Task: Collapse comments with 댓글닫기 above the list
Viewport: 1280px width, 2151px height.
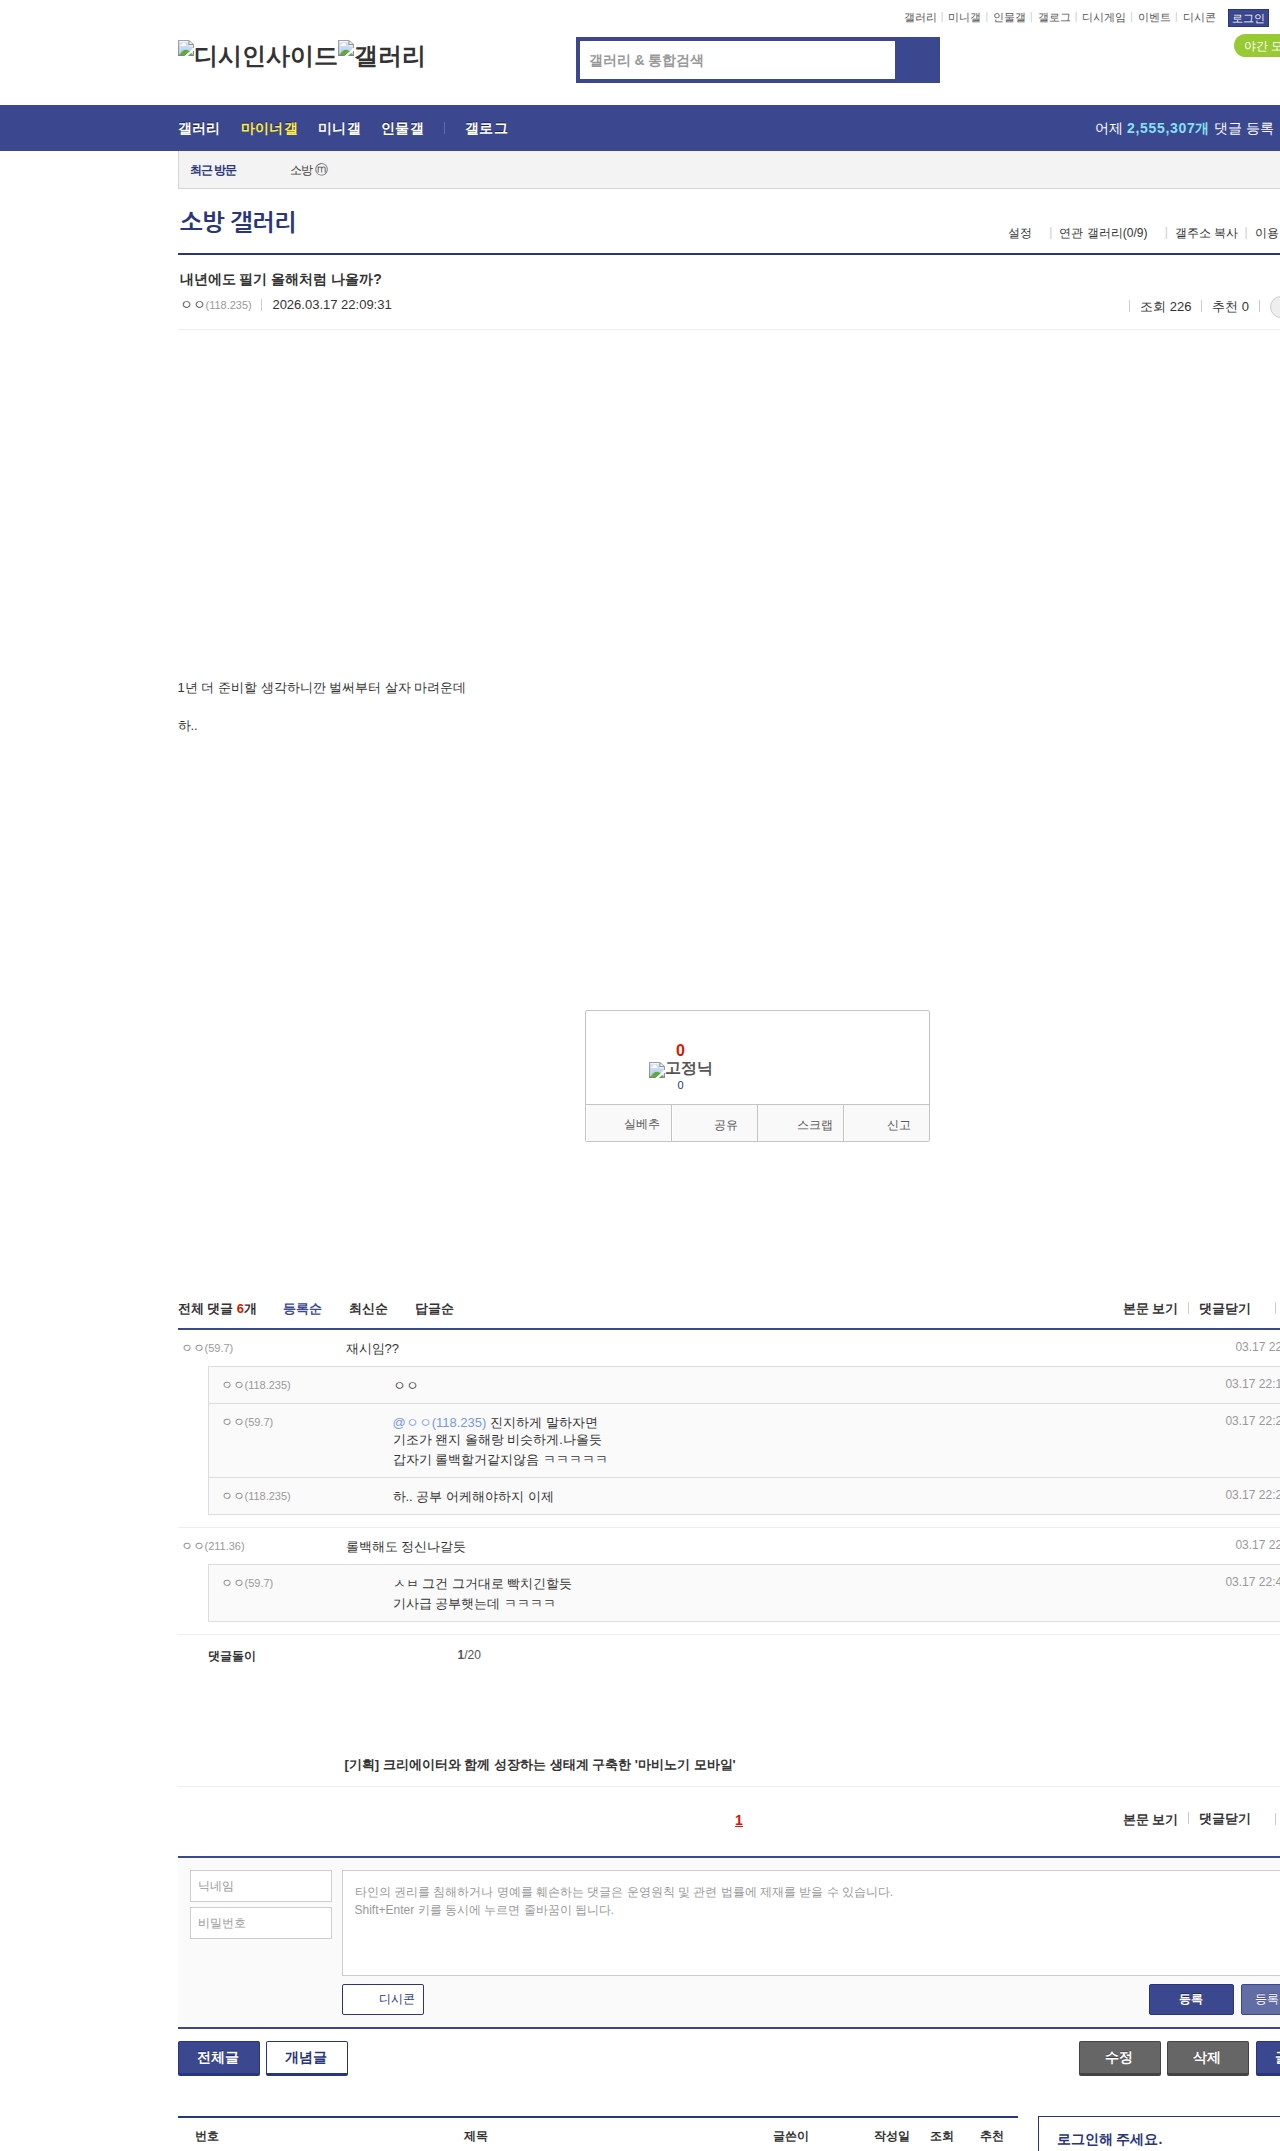Action: [1225, 1309]
